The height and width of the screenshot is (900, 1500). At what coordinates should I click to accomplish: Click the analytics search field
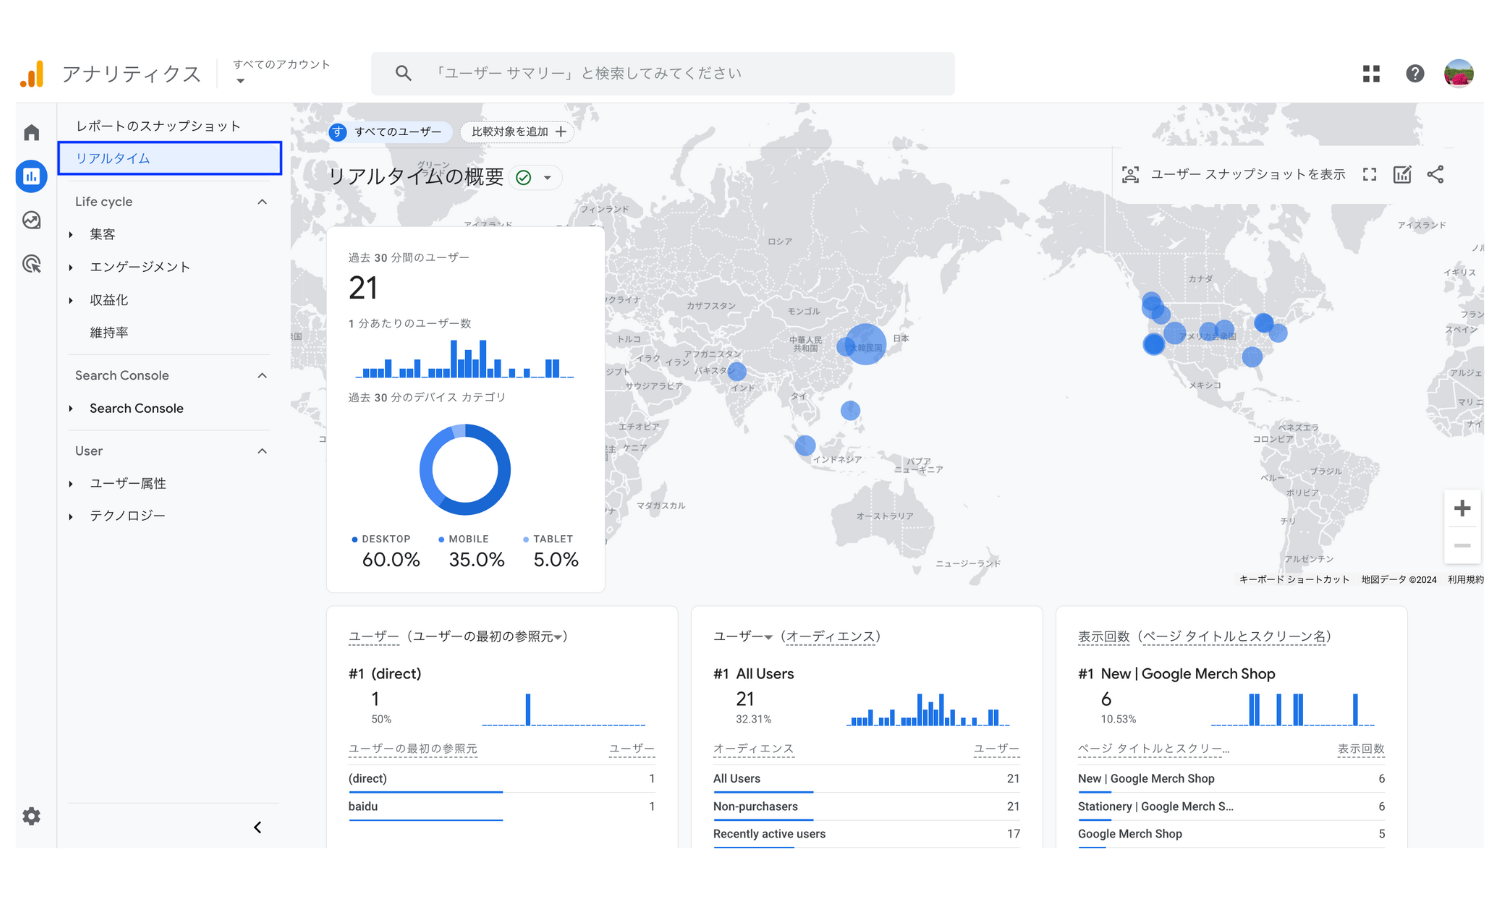[x=662, y=73]
